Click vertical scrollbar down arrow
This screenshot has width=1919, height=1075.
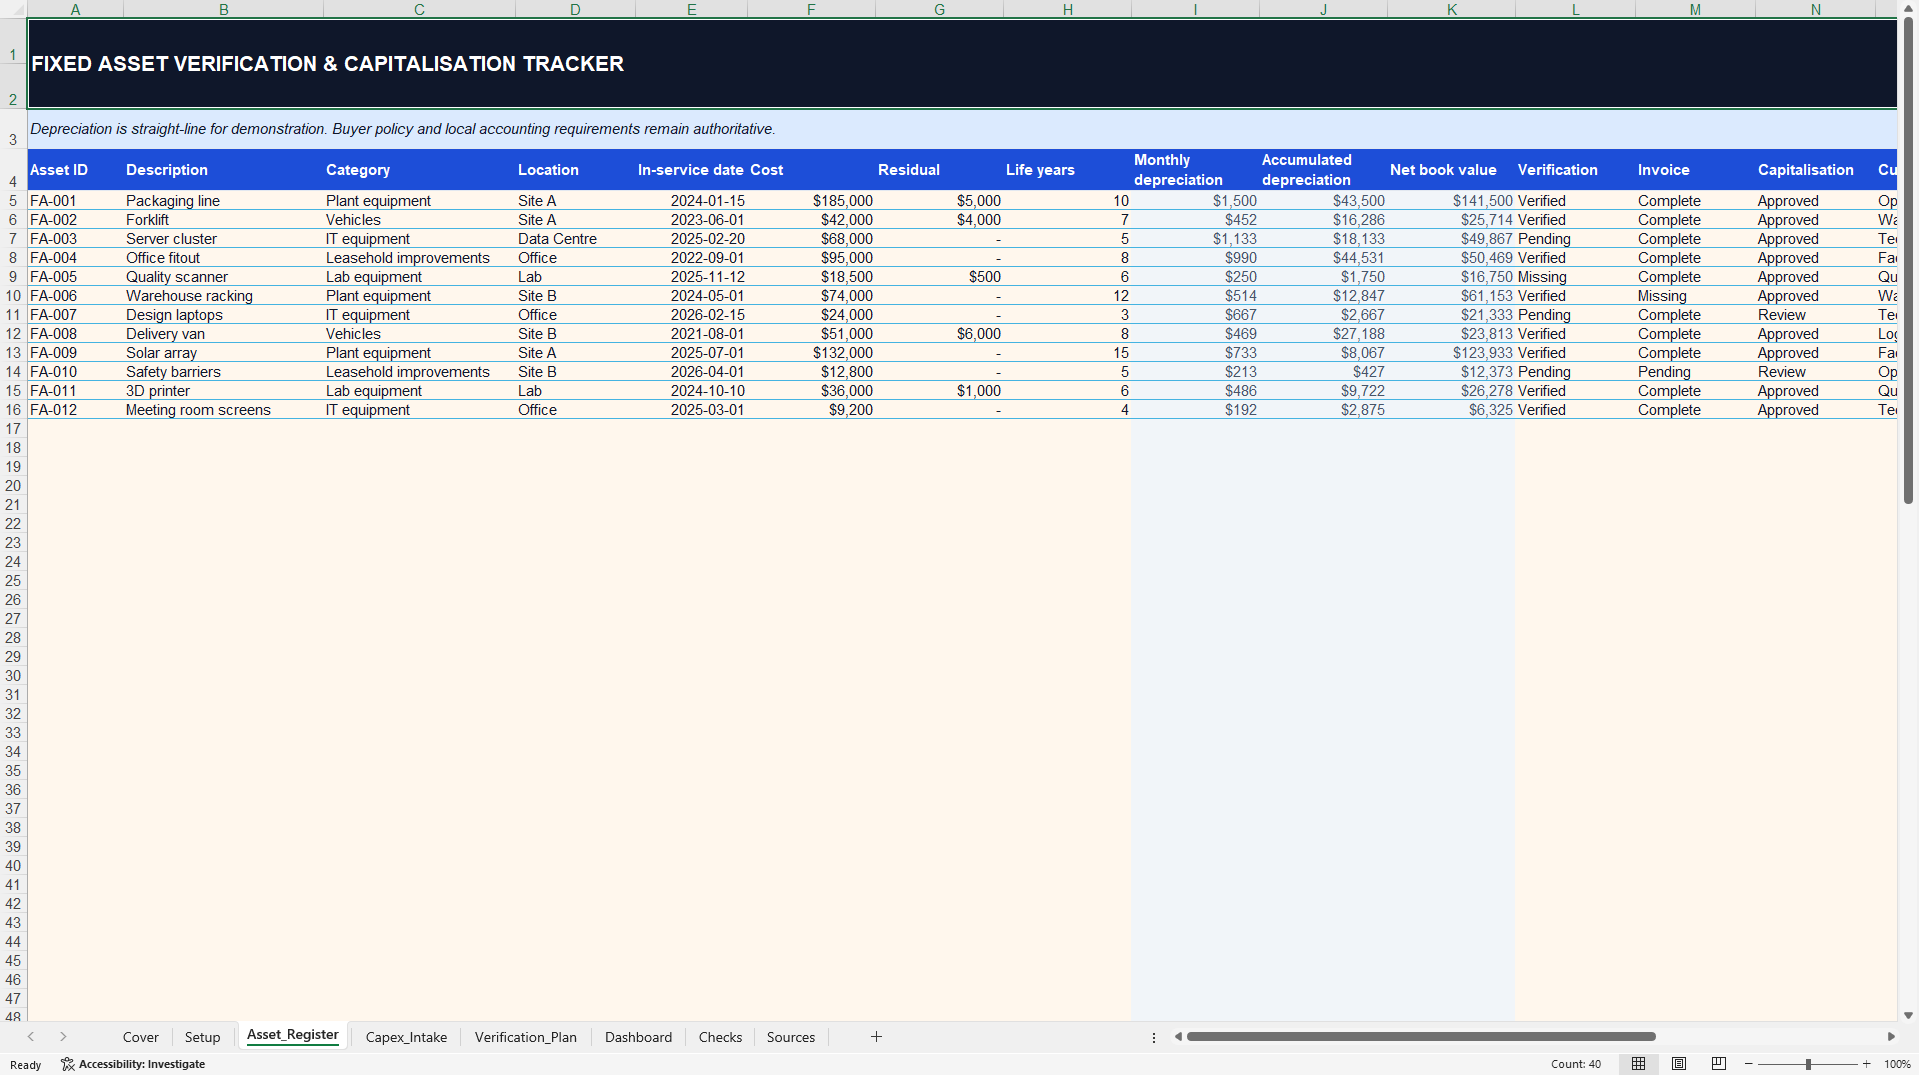pyautogui.click(x=1909, y=1015)
